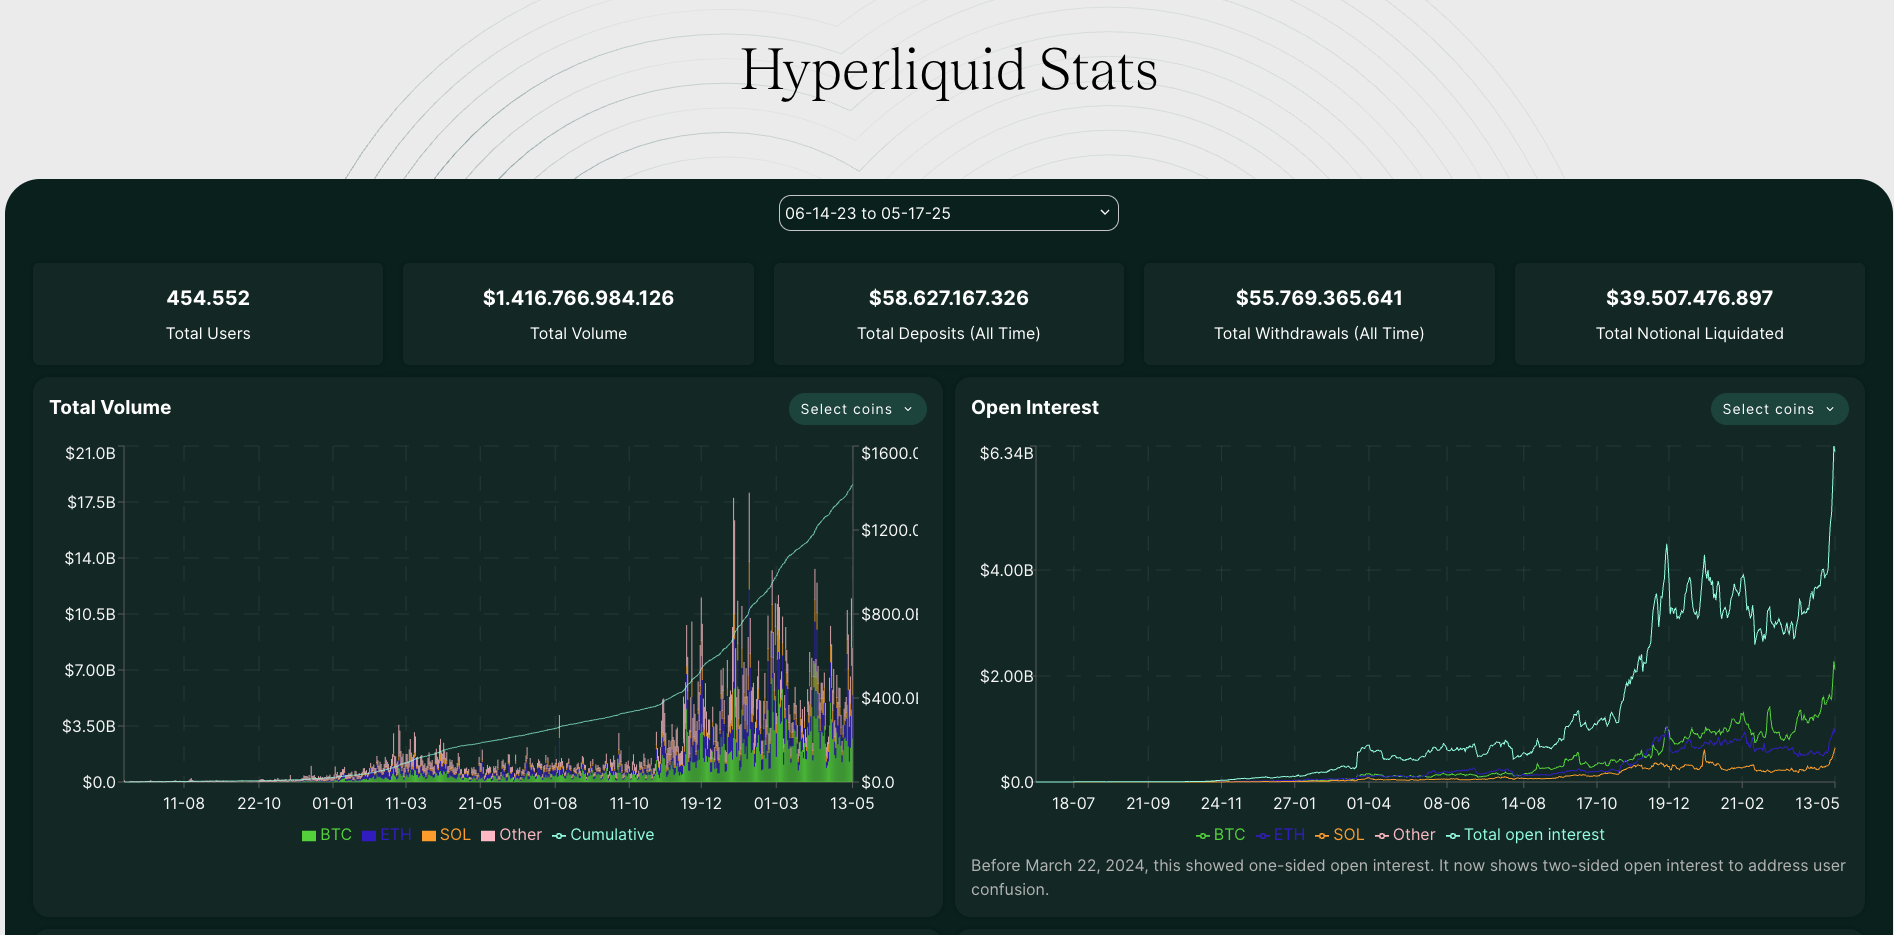Click the 11-03 date axis label
1894x935 pixels.
(x=406, y=804)
